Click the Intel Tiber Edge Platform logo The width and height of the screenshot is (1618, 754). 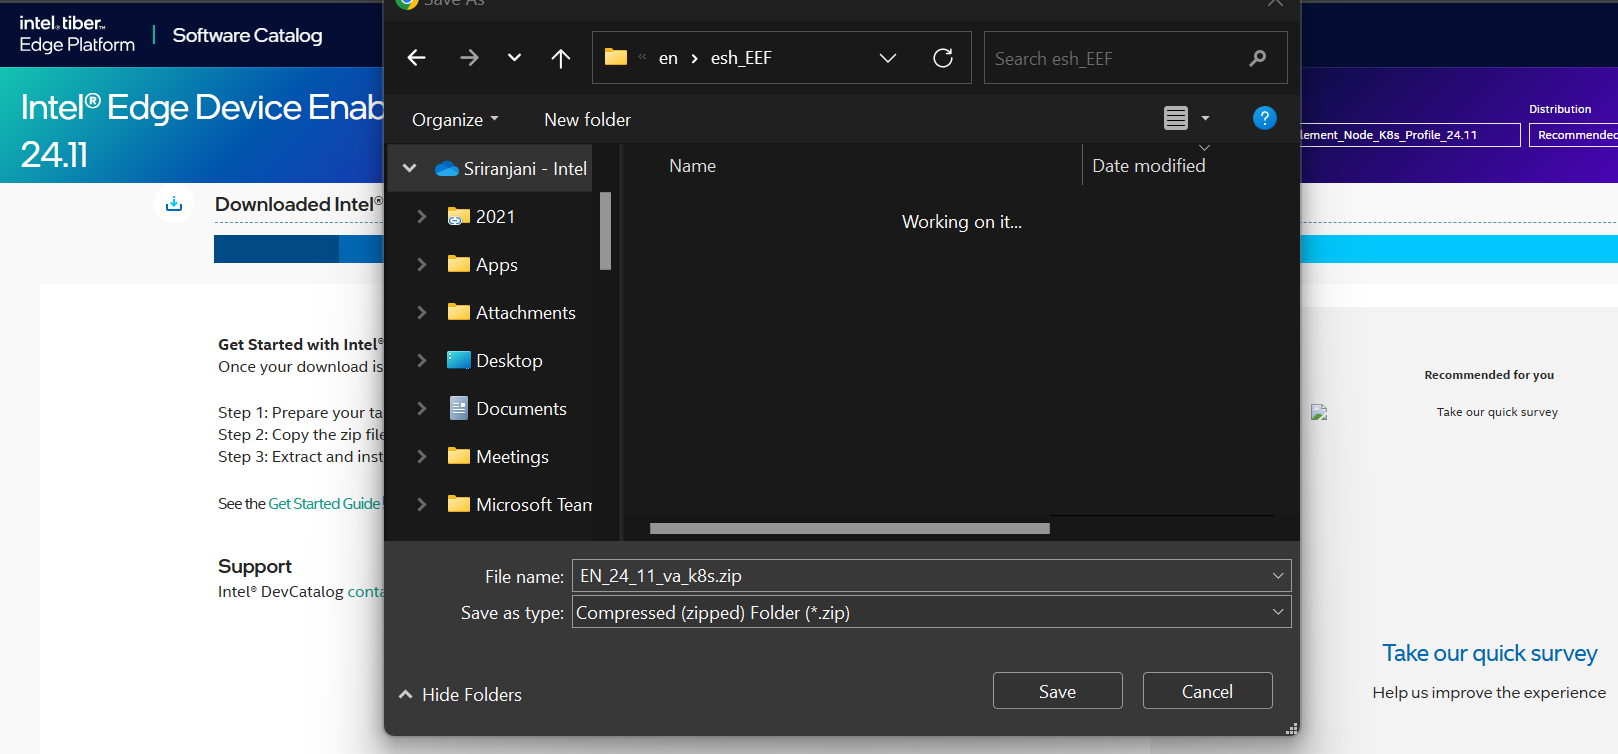pyautogui.click(x=77, y=34)
